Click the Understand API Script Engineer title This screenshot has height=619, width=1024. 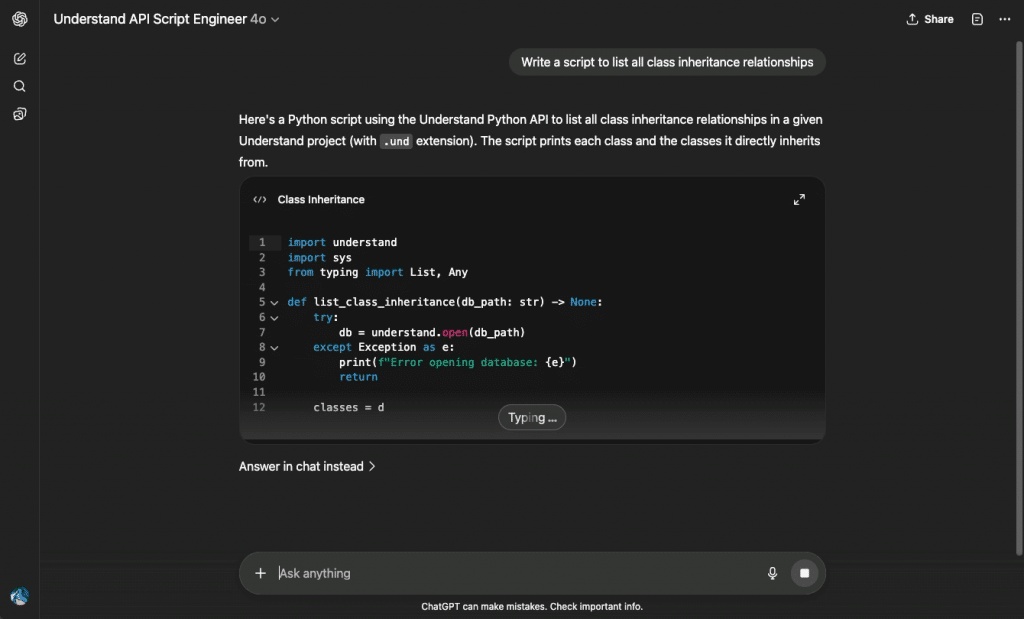click(x=150, y=20)
